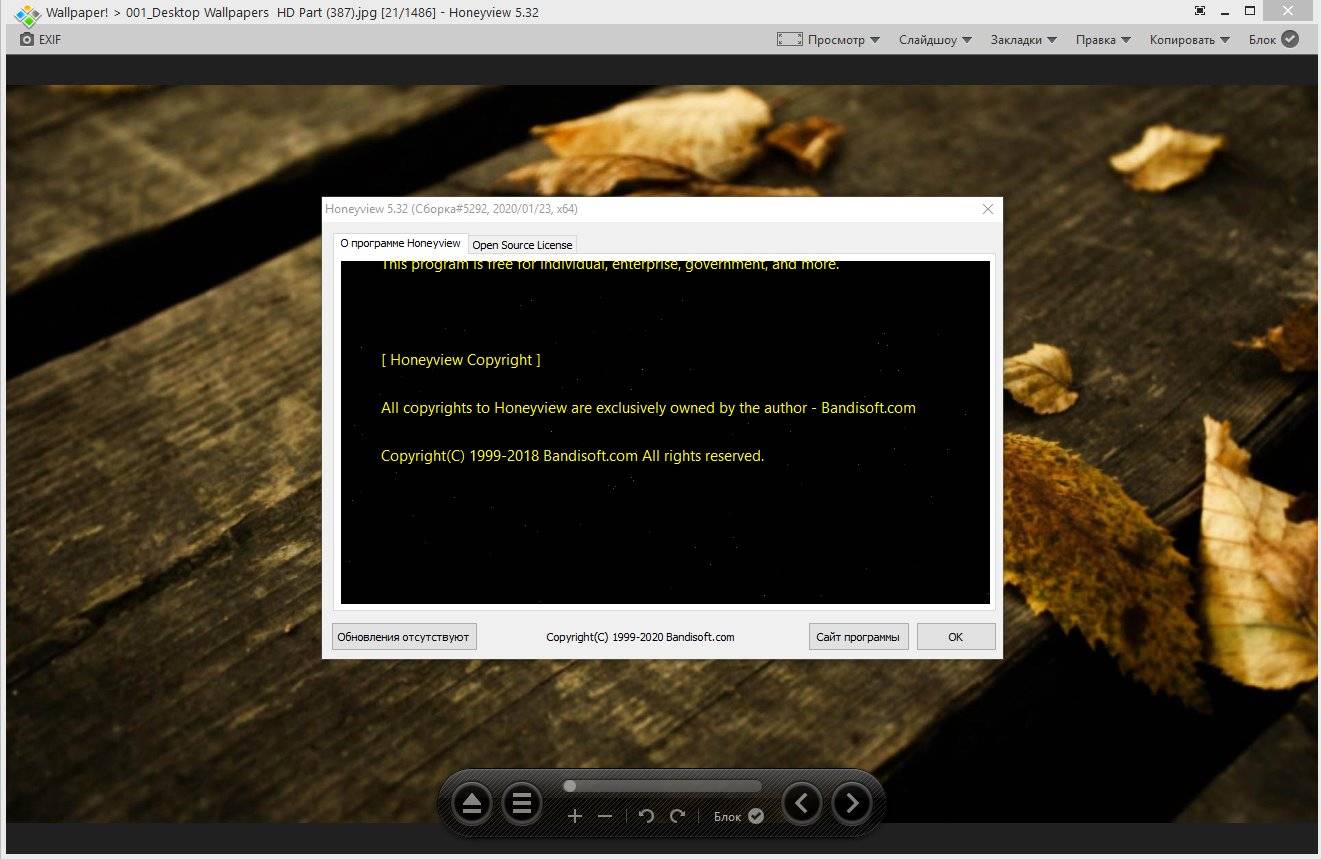Click the eject/open file icon in bottom bar
This screenshot has width=1321, height=859.
(472, 803)
